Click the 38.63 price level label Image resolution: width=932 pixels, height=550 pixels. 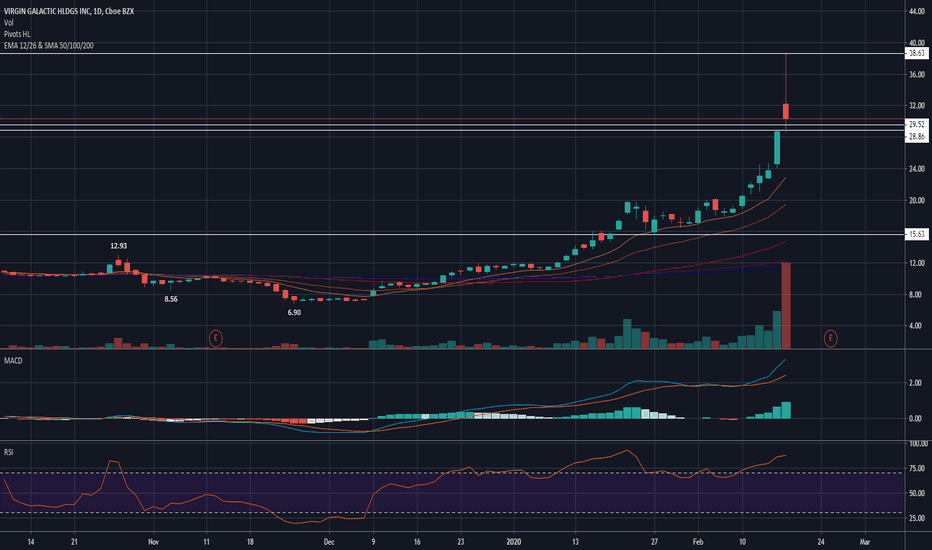click(917, 54)
